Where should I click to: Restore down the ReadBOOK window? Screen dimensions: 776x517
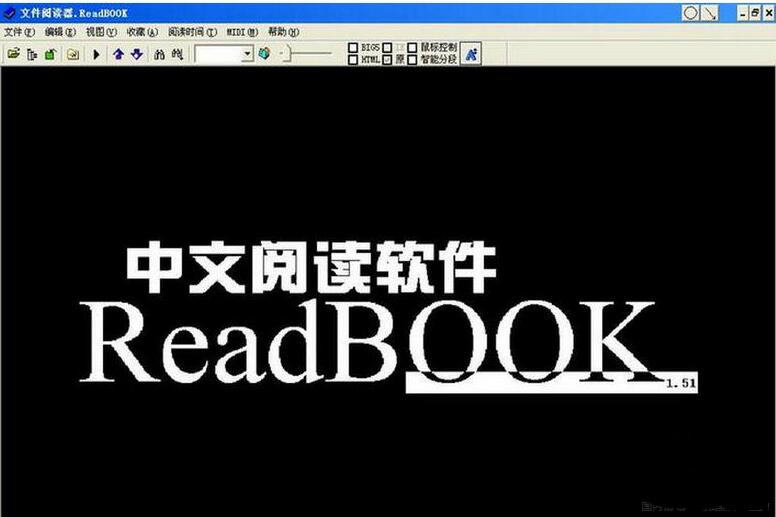click(x=755, y=13)
